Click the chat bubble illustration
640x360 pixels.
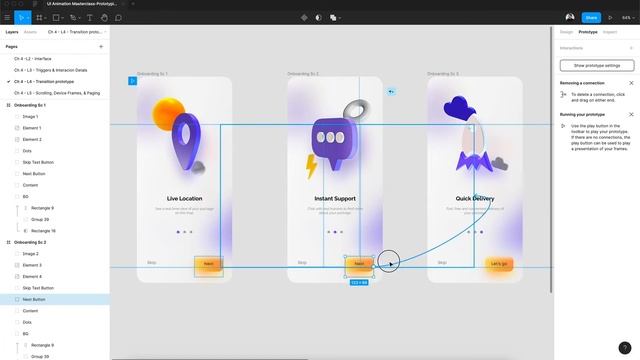[335, 143]
